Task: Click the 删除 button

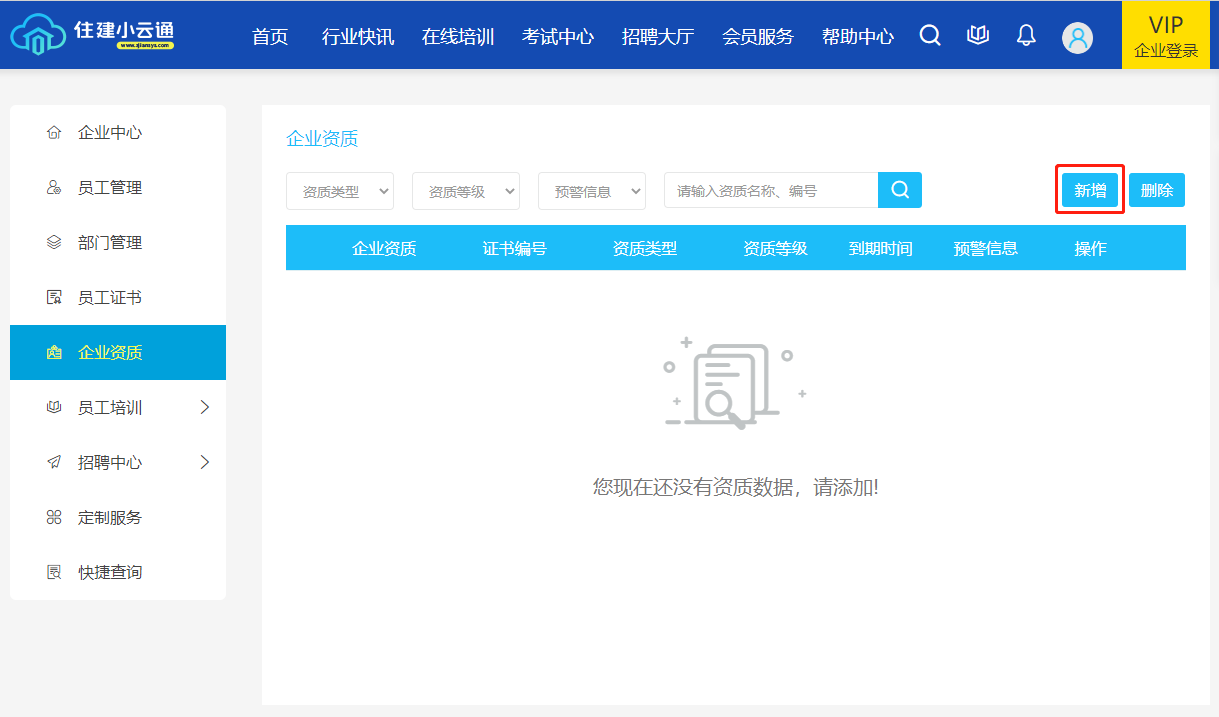Action: pos(1157,190)
